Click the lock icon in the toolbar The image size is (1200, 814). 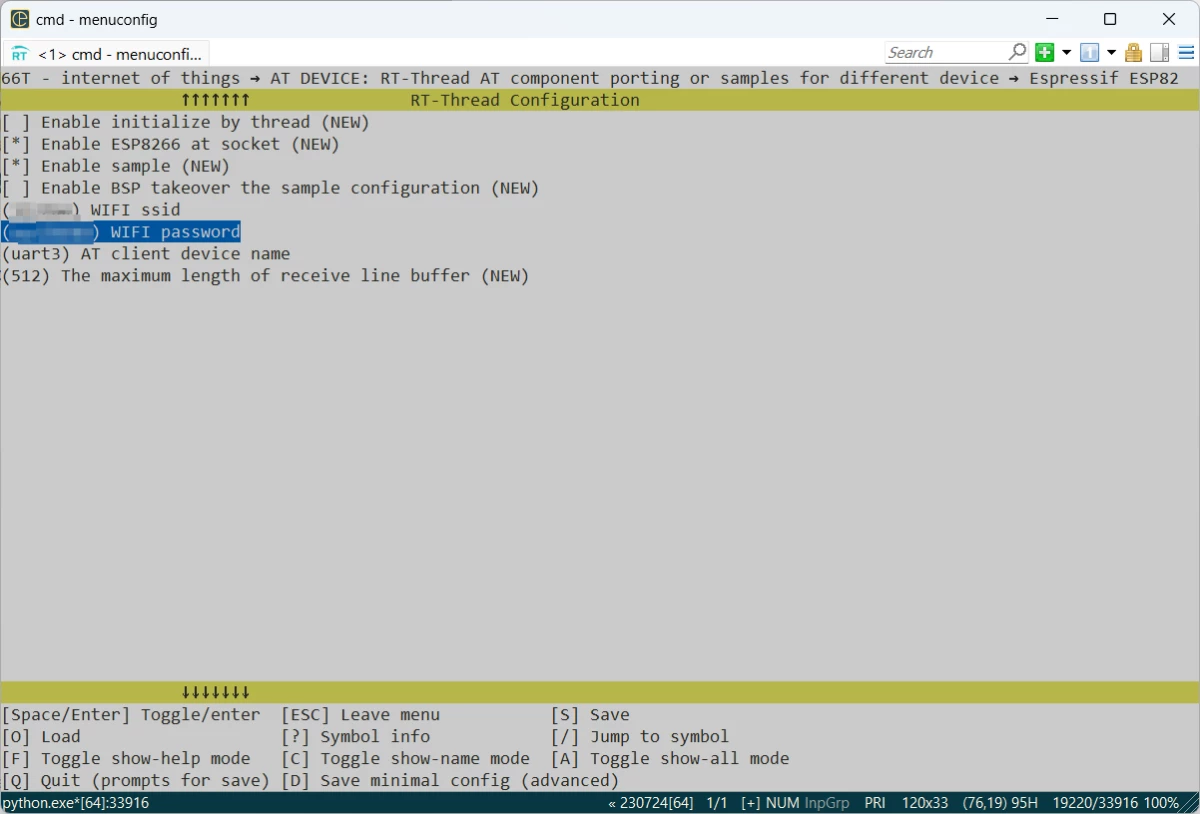coord(1133,52)
